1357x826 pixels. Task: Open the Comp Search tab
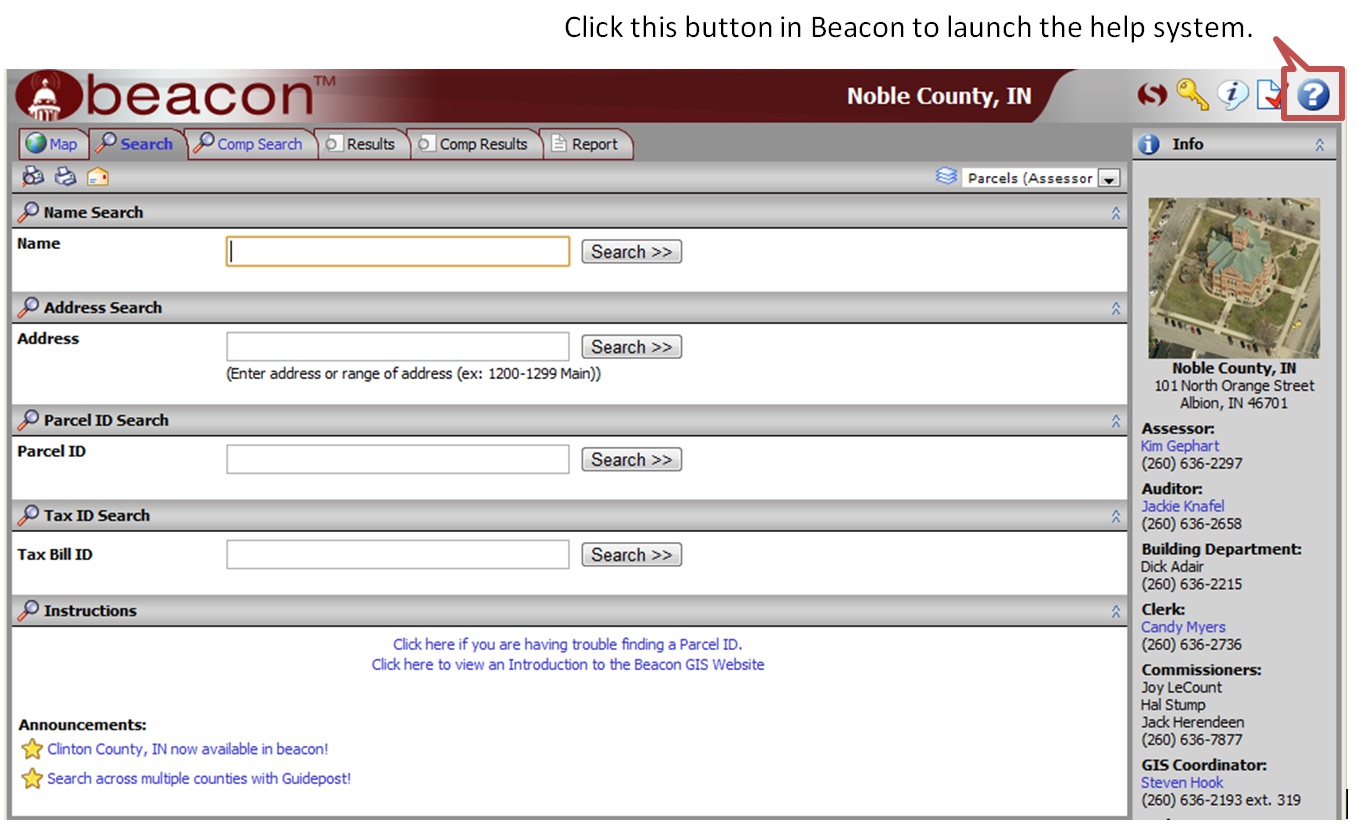click(249, 144)
